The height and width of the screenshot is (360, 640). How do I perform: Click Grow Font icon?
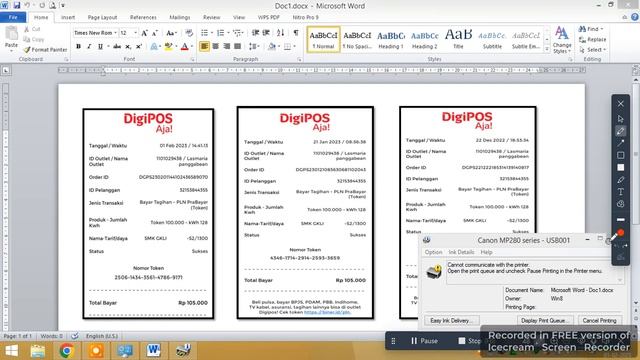coord(144,33)
